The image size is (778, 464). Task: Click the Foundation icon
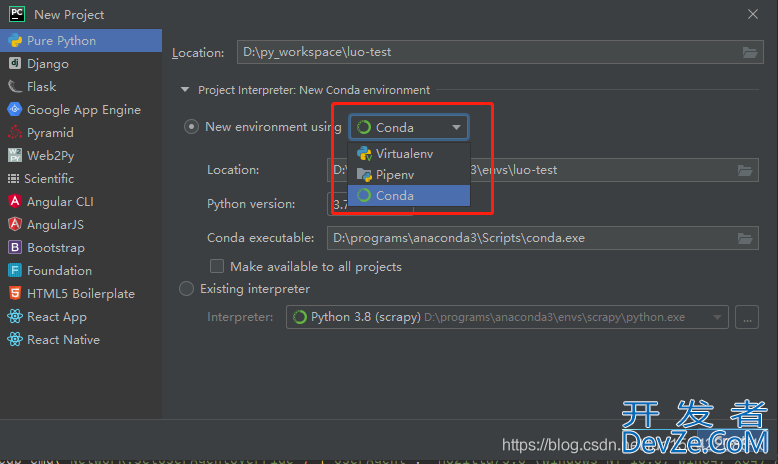(x=15, y=270)
